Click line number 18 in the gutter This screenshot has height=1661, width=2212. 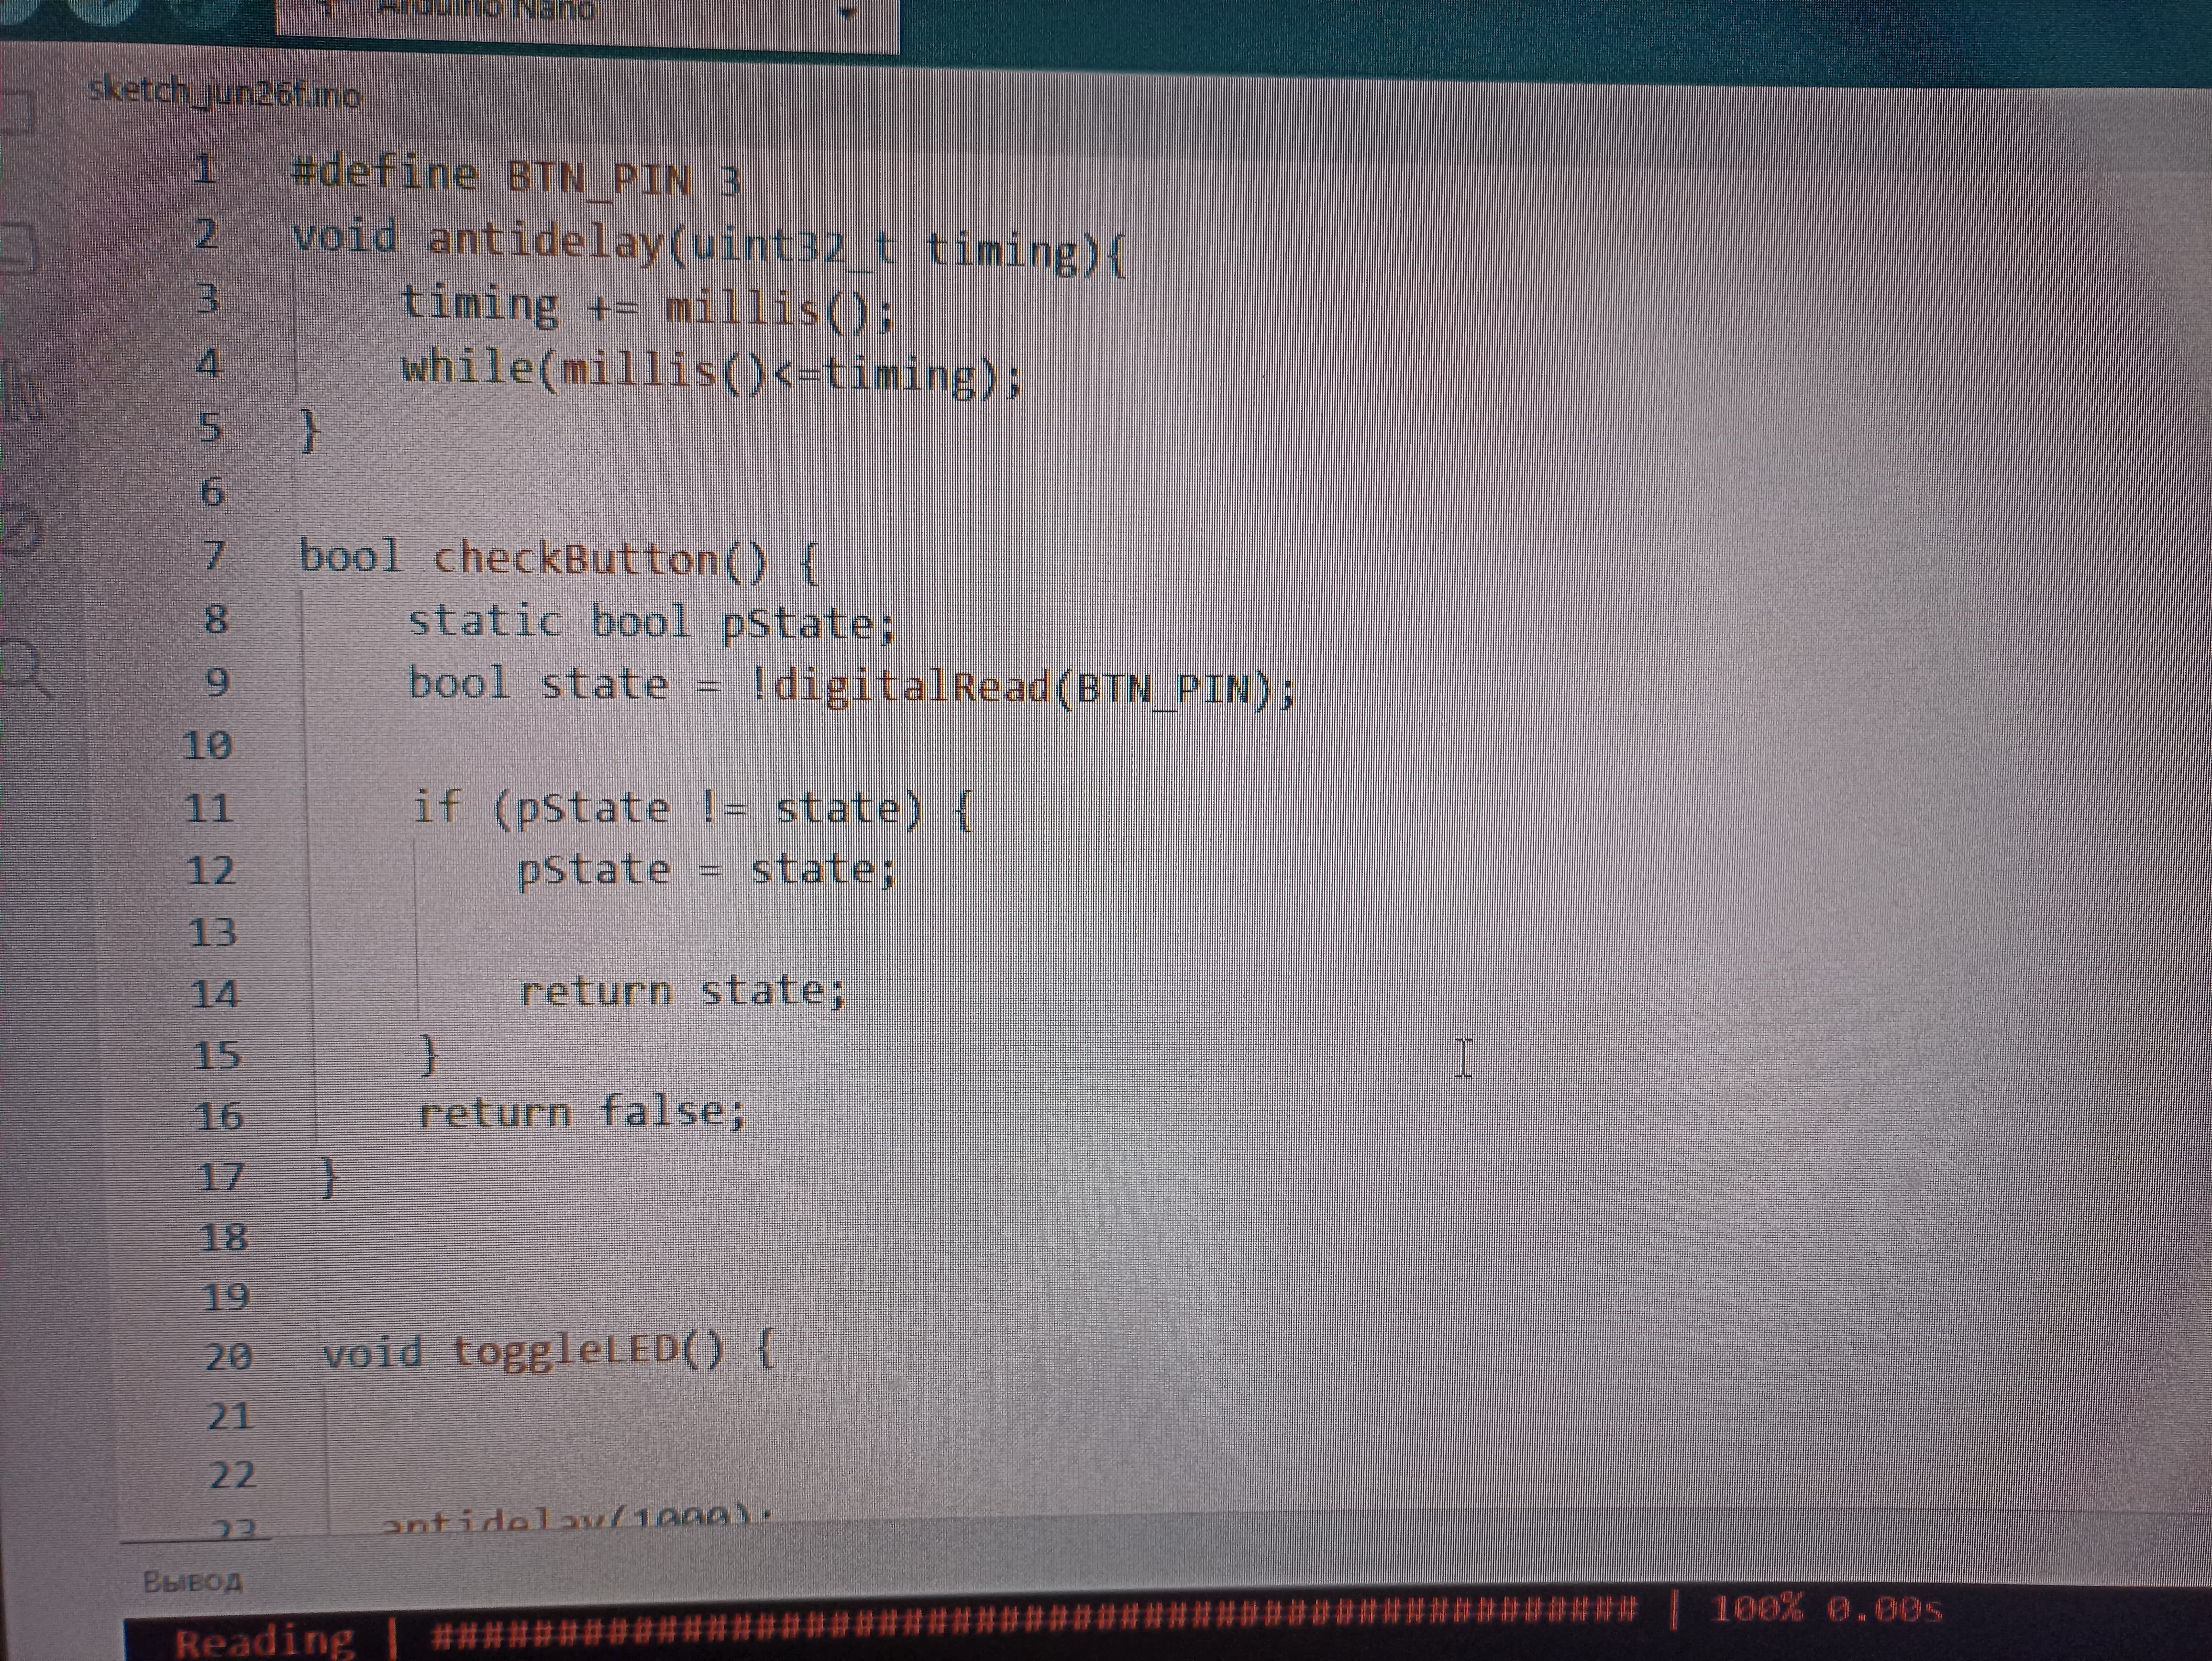pos(224,1238)
